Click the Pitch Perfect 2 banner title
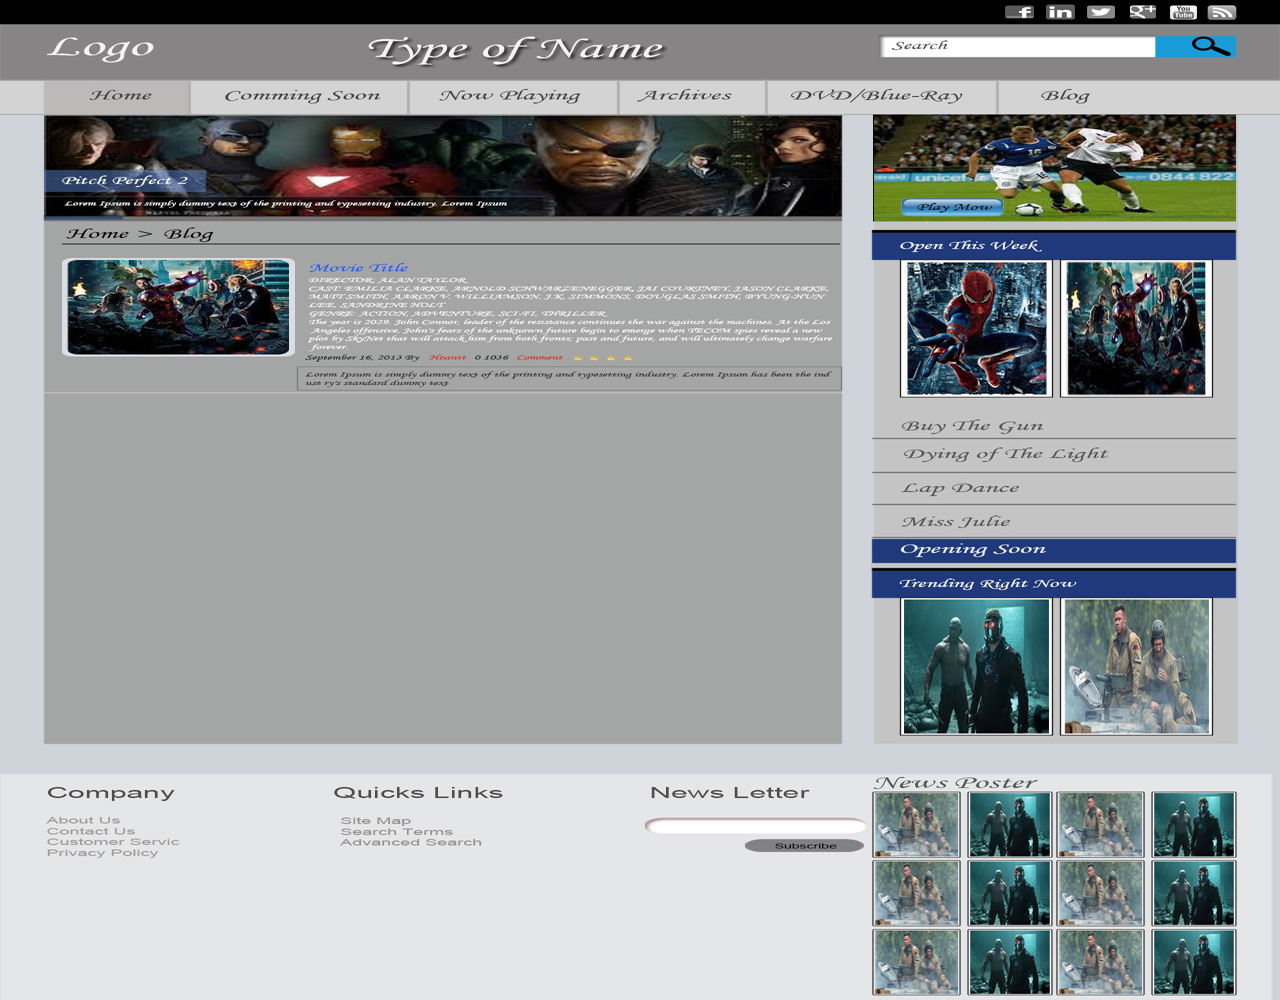The width and height of the screenshot is (1280, 1000). [125, 181]
